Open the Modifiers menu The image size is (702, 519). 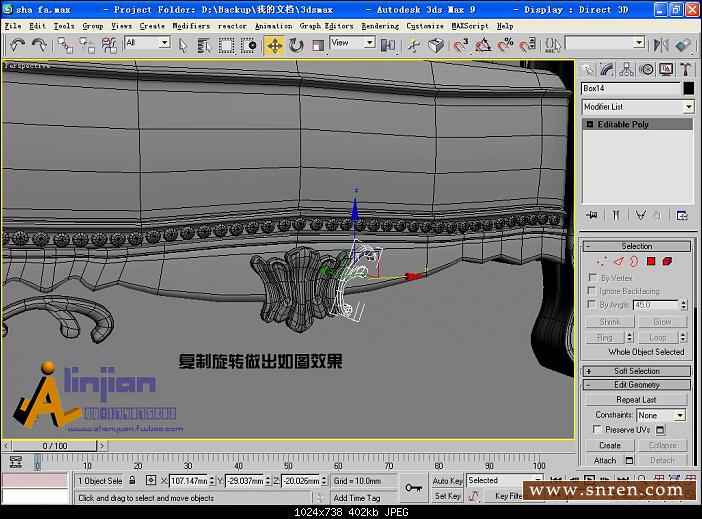click(190, 26)
